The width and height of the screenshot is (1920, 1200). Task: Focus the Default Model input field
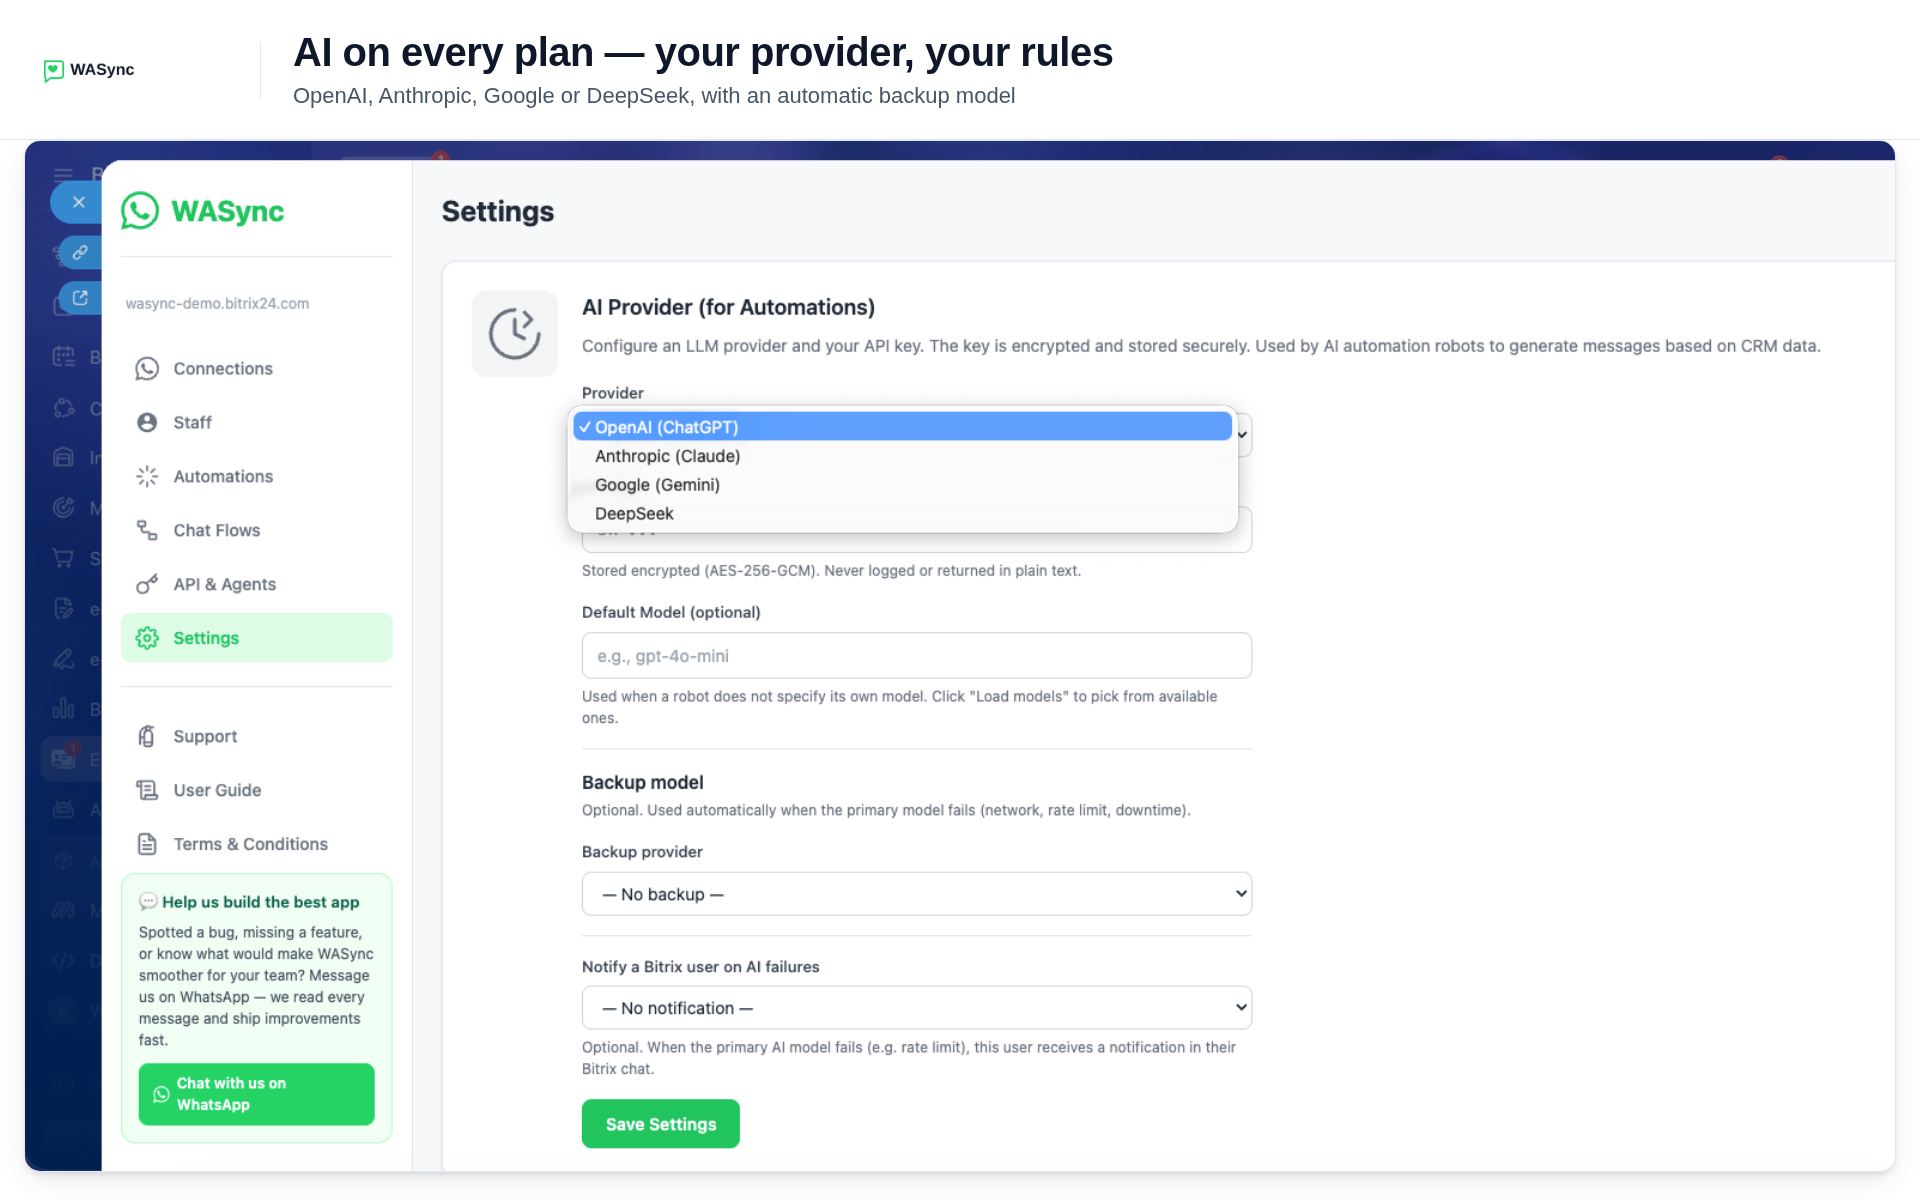tap(916, 656)
